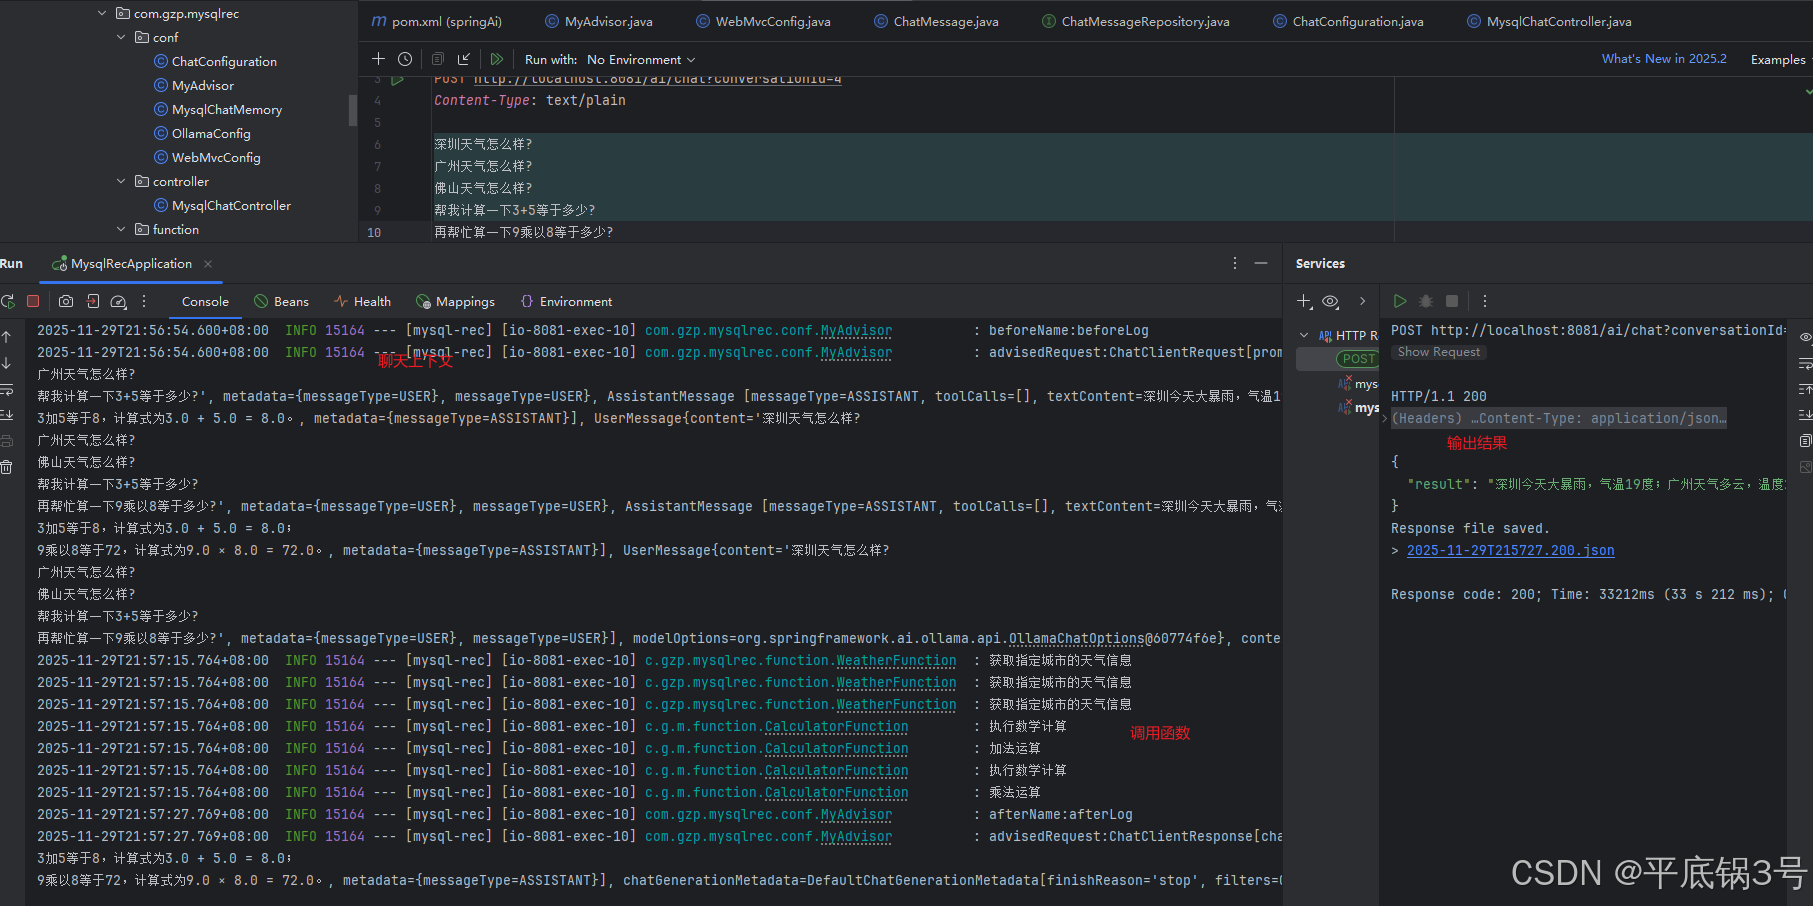Click the Show Request button
This screenshot has height=906, width=1813.
click(1438, 351)
